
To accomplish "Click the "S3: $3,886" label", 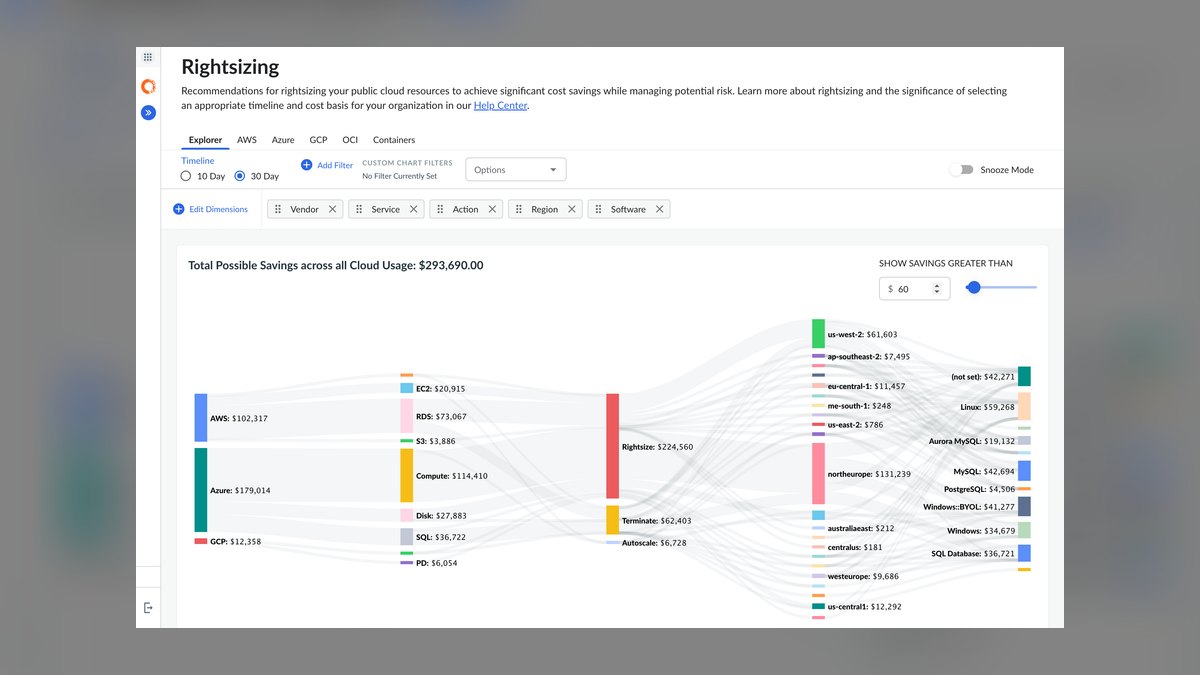I will pos(436,441).
